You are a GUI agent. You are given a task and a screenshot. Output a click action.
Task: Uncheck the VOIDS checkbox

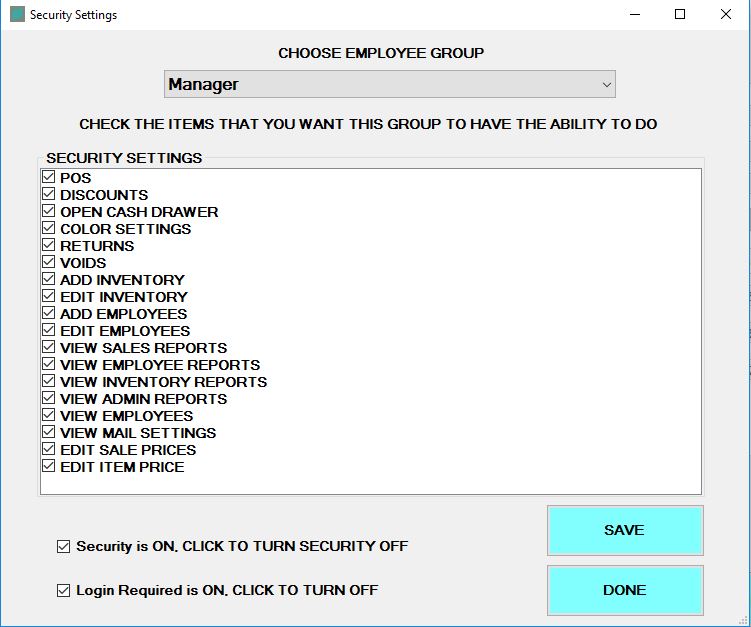pos(48,263)
